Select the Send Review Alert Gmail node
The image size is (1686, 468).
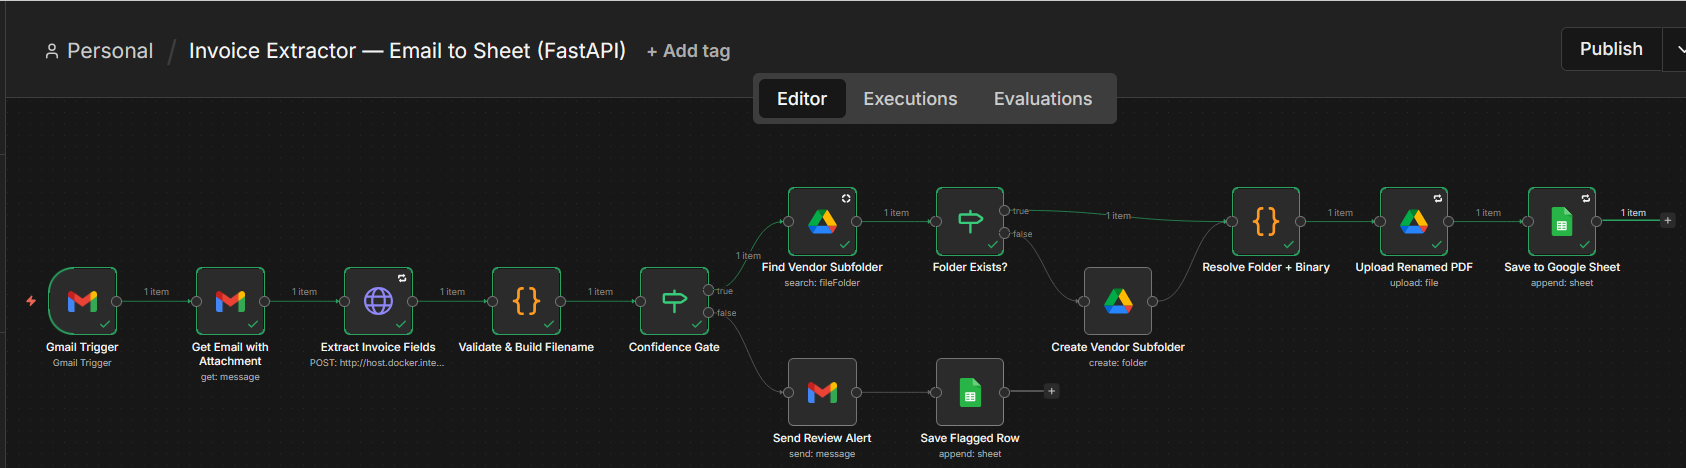click(x=822, y=392)
